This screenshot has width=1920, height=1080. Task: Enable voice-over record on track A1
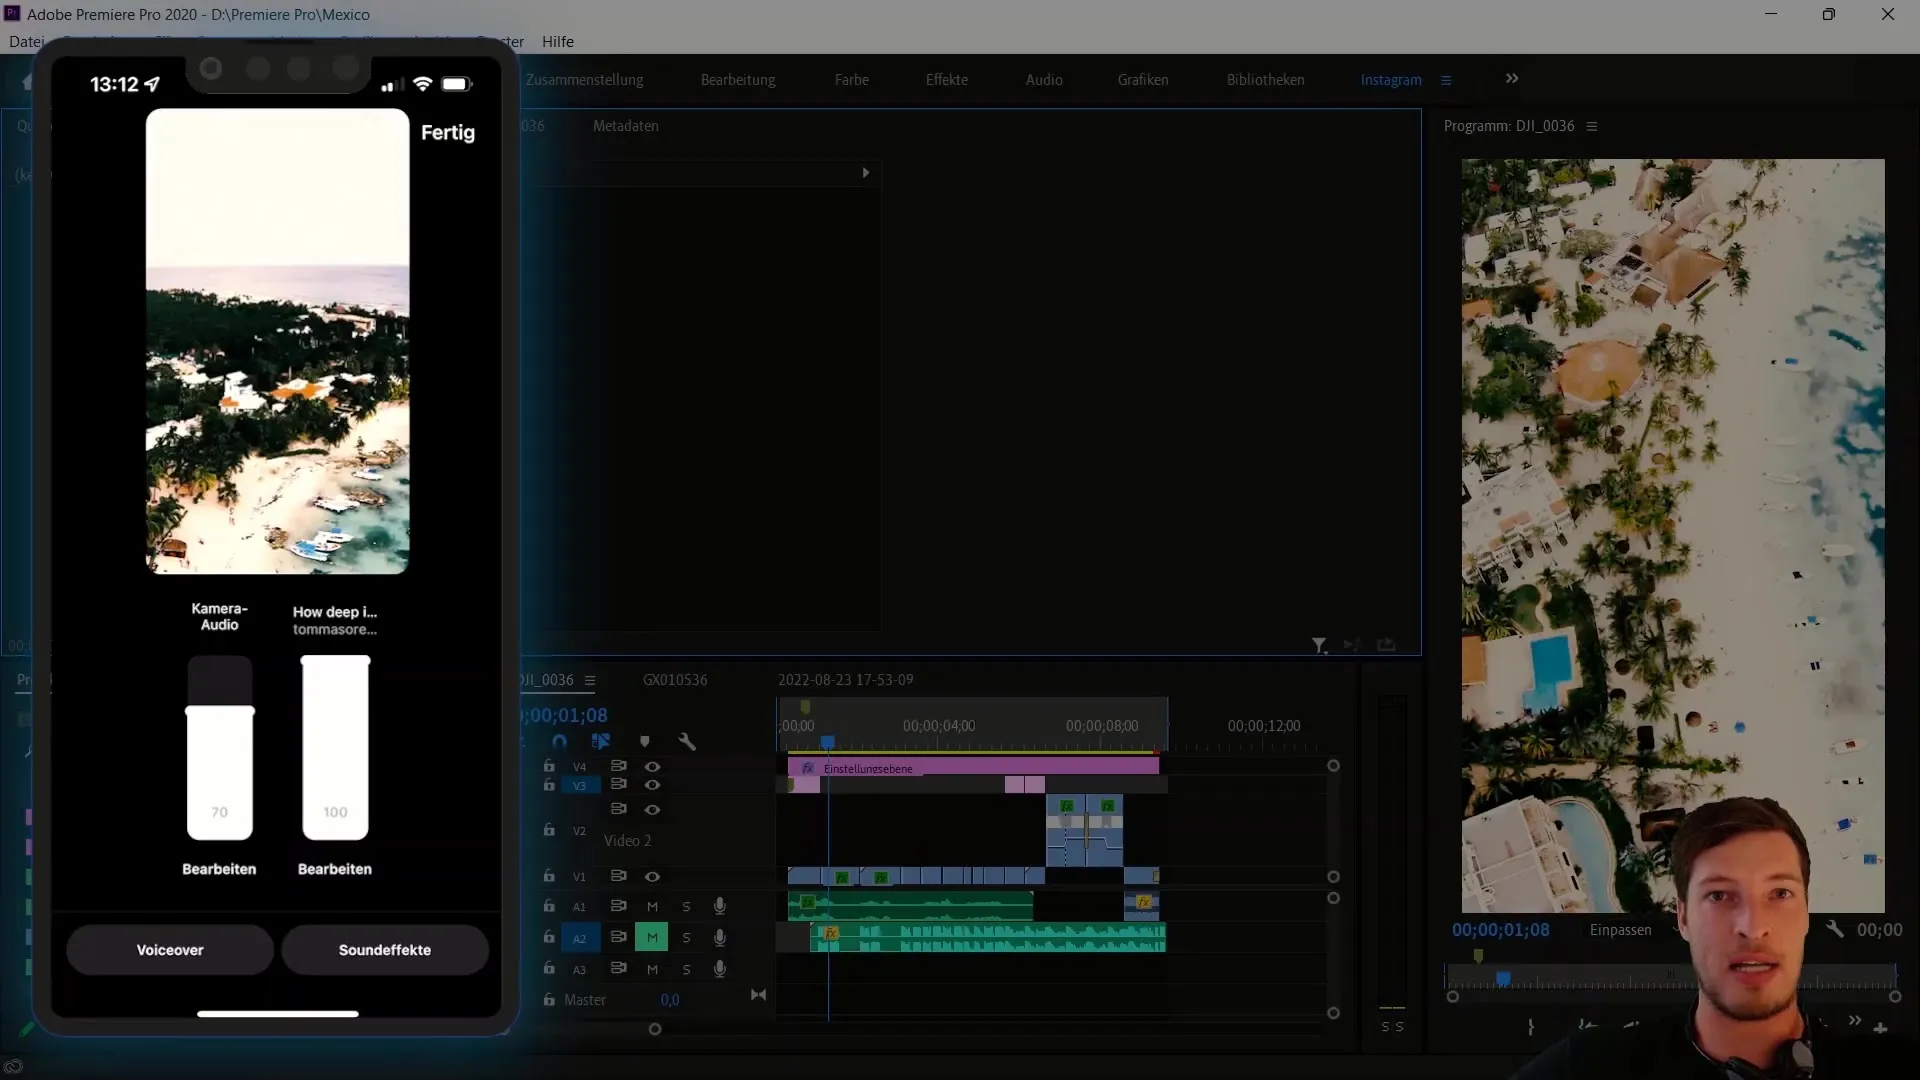[719, 906]
